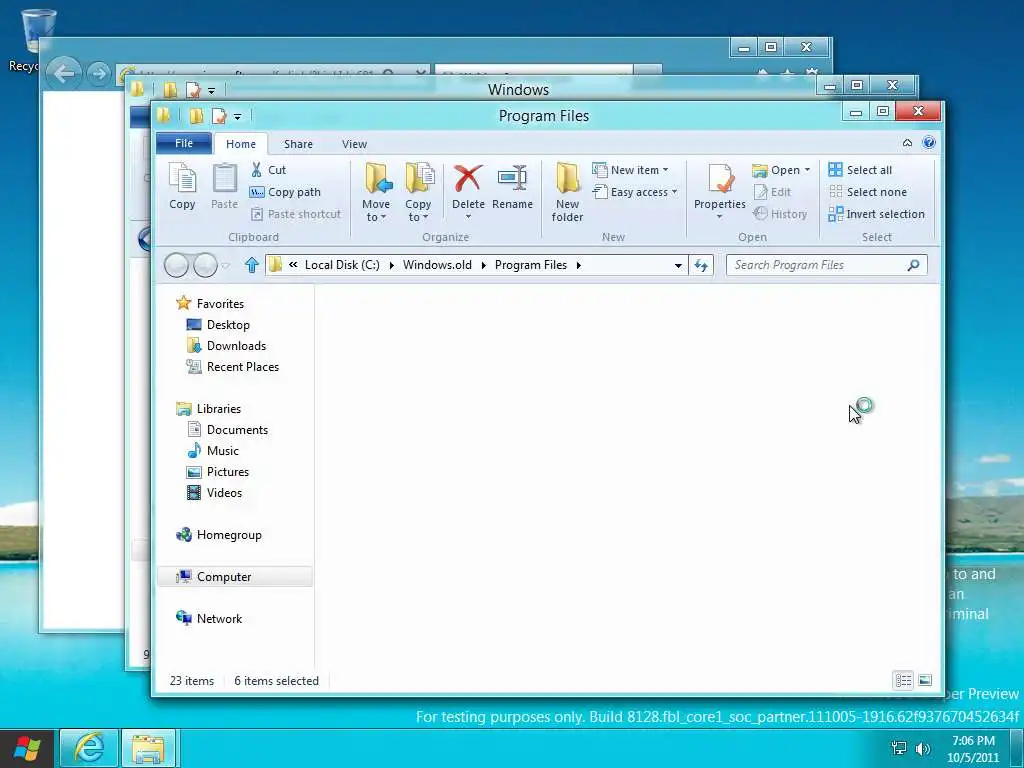Open Properties of selected items

[720, 191]
